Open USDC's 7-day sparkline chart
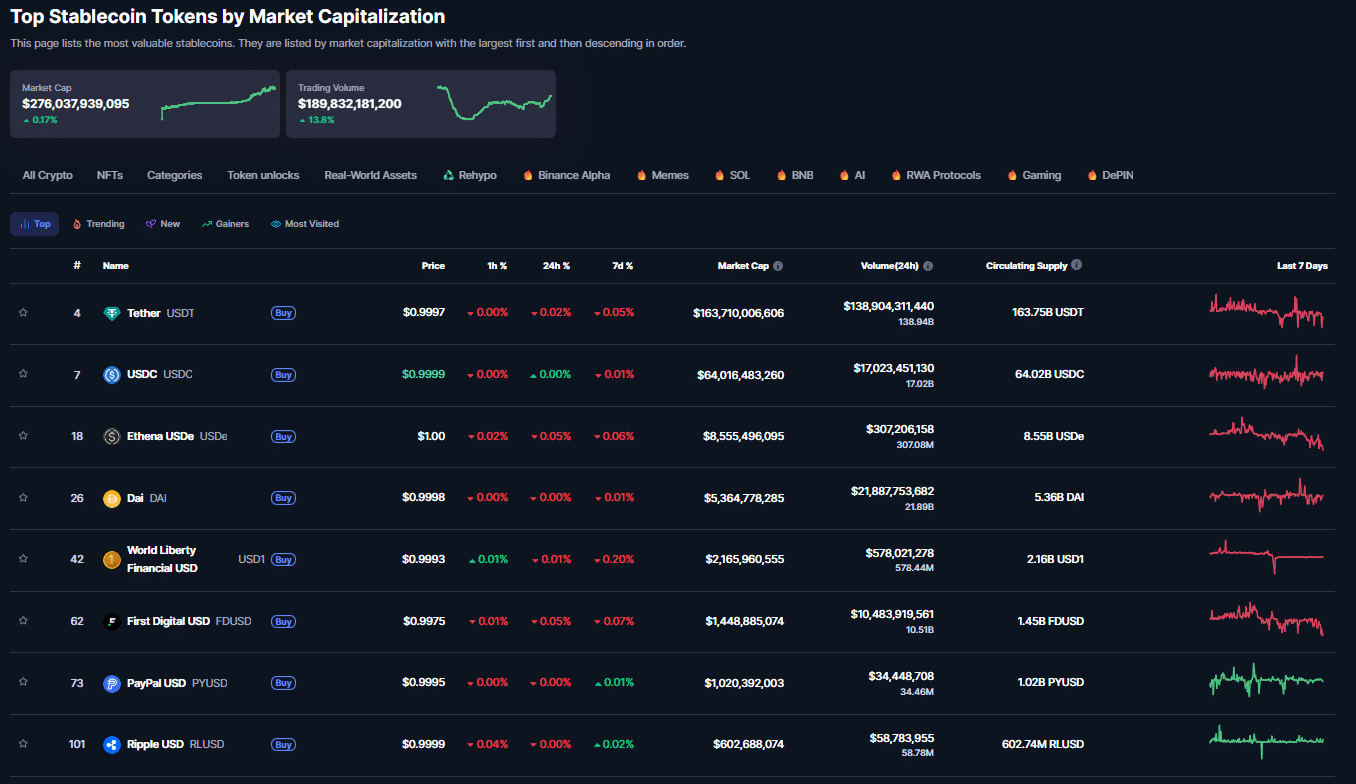1356x784 pixels. pyautogui.click(x=1266, y=373)
